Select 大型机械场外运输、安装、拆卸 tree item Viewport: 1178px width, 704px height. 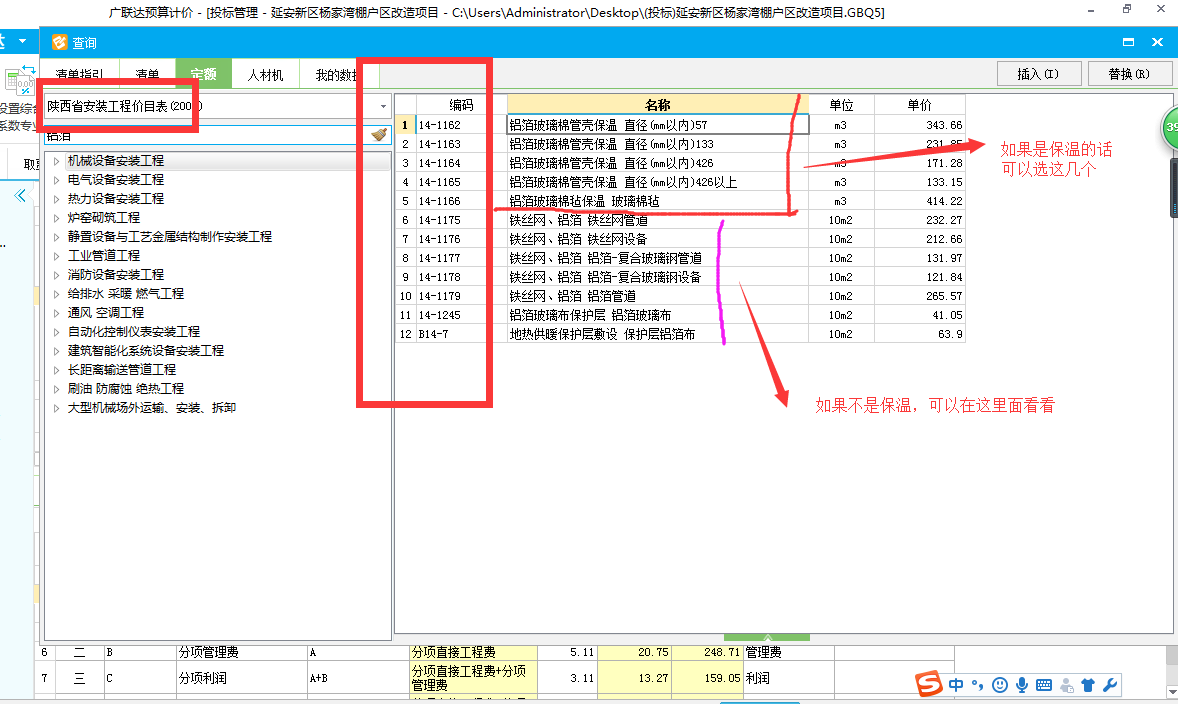coord(152,407)
